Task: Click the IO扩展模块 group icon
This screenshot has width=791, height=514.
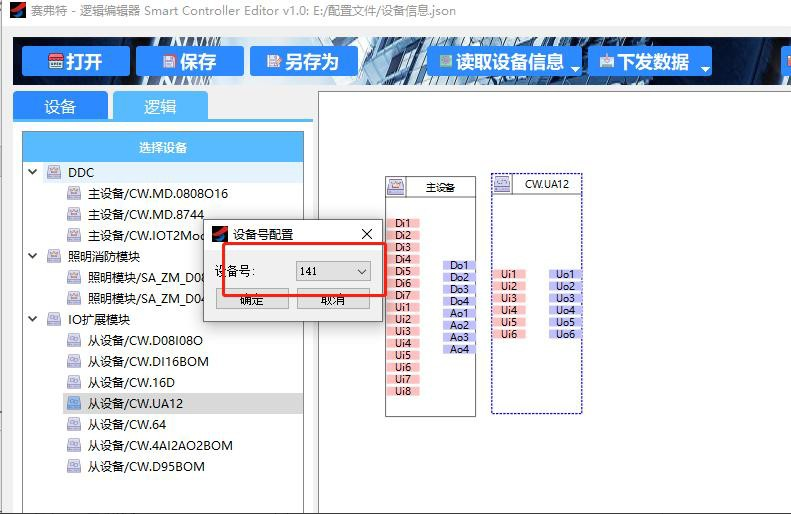Action: coord(53,320)
